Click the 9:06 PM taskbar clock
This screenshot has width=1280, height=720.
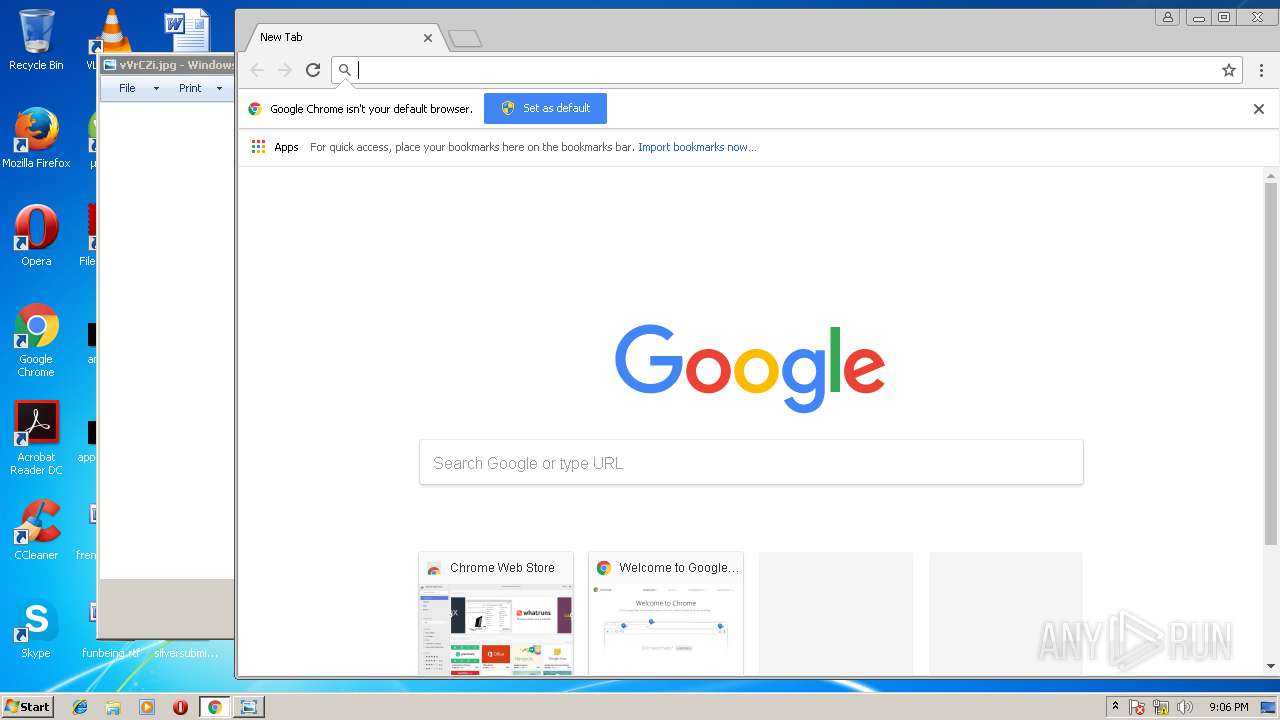click(x=1228, y=707)
